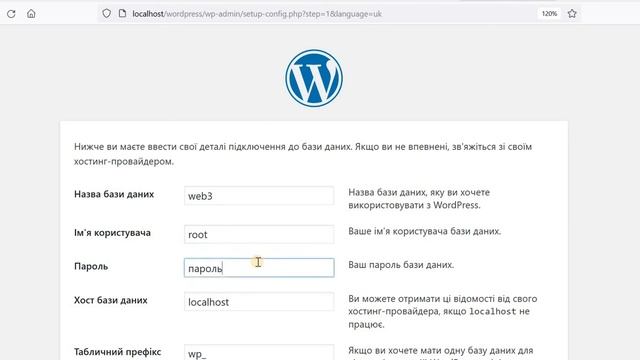
Task: Click the 'Табличний префікс' label
Action: click(x=118, y=351)
